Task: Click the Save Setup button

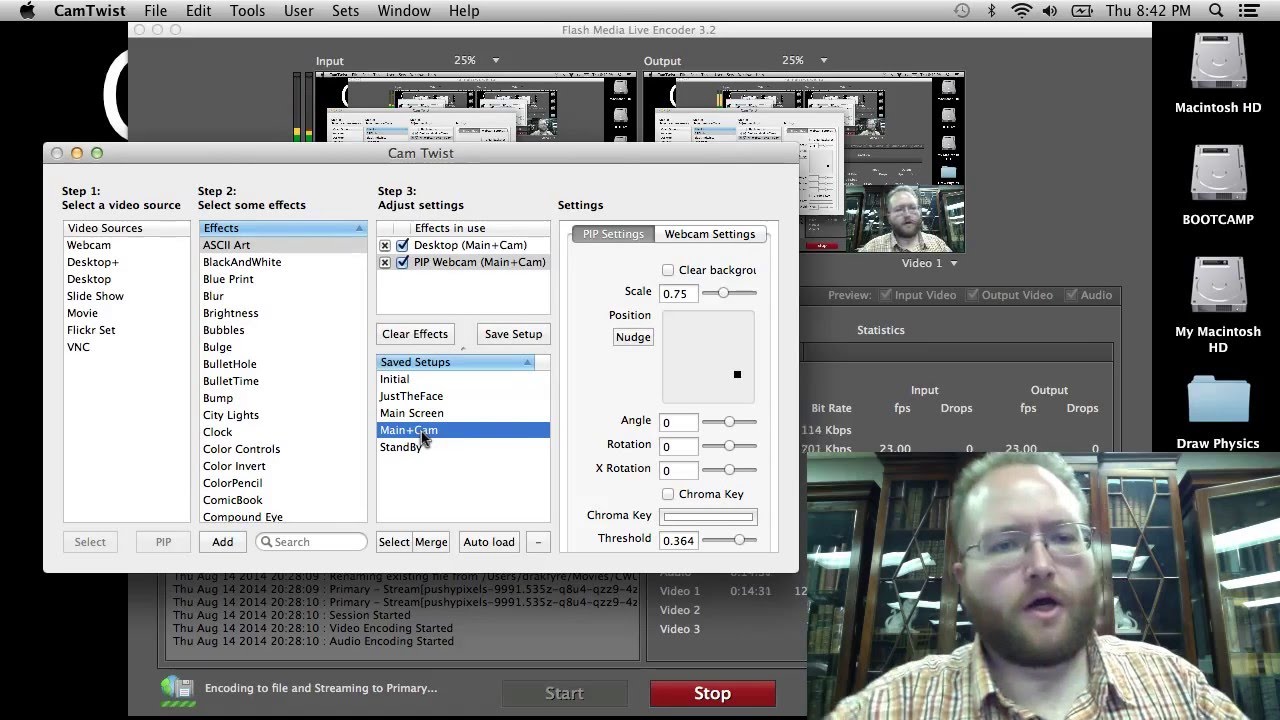Action: coord(513,334)
